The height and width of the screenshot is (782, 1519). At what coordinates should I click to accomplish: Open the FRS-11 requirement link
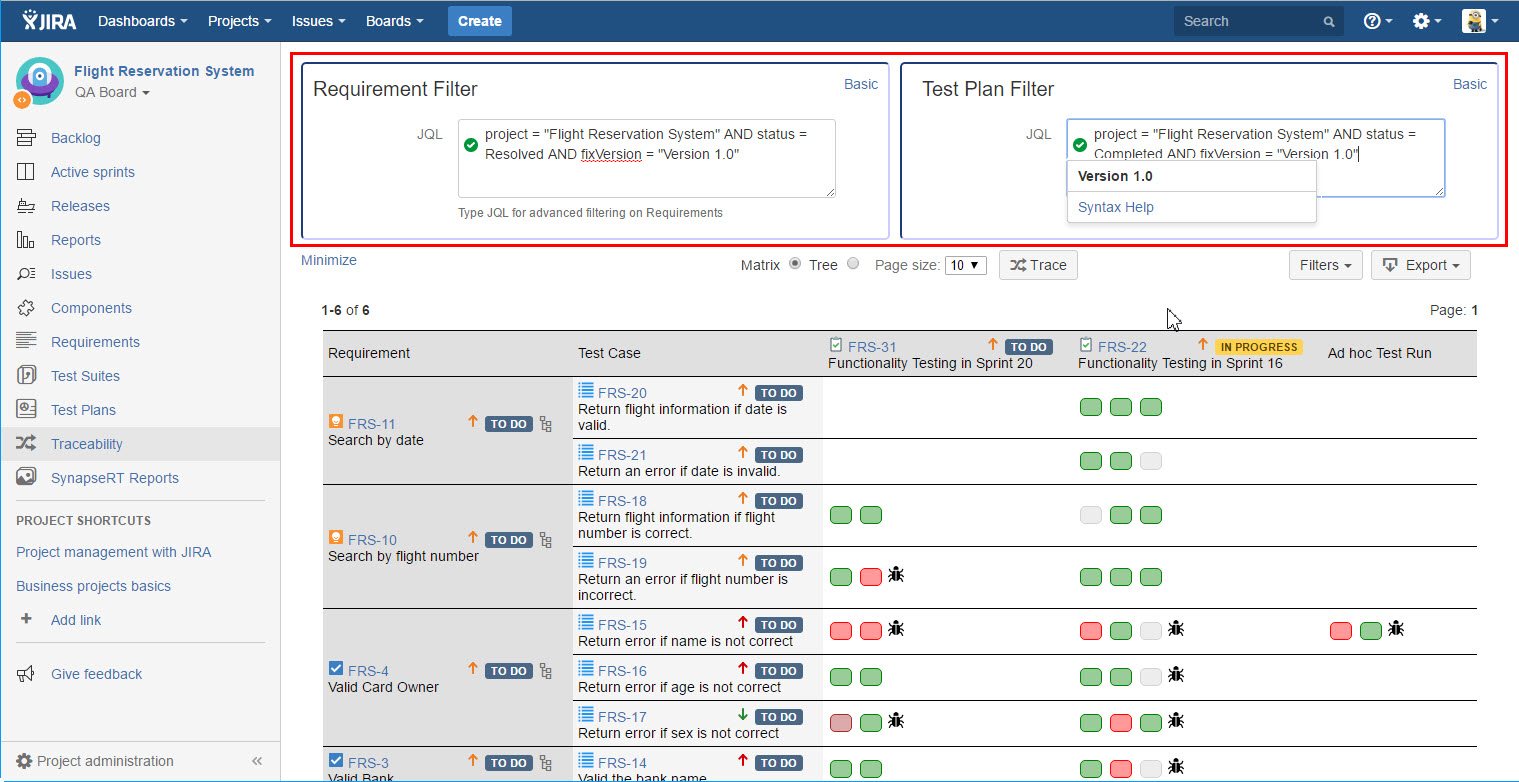coord(372,424)
